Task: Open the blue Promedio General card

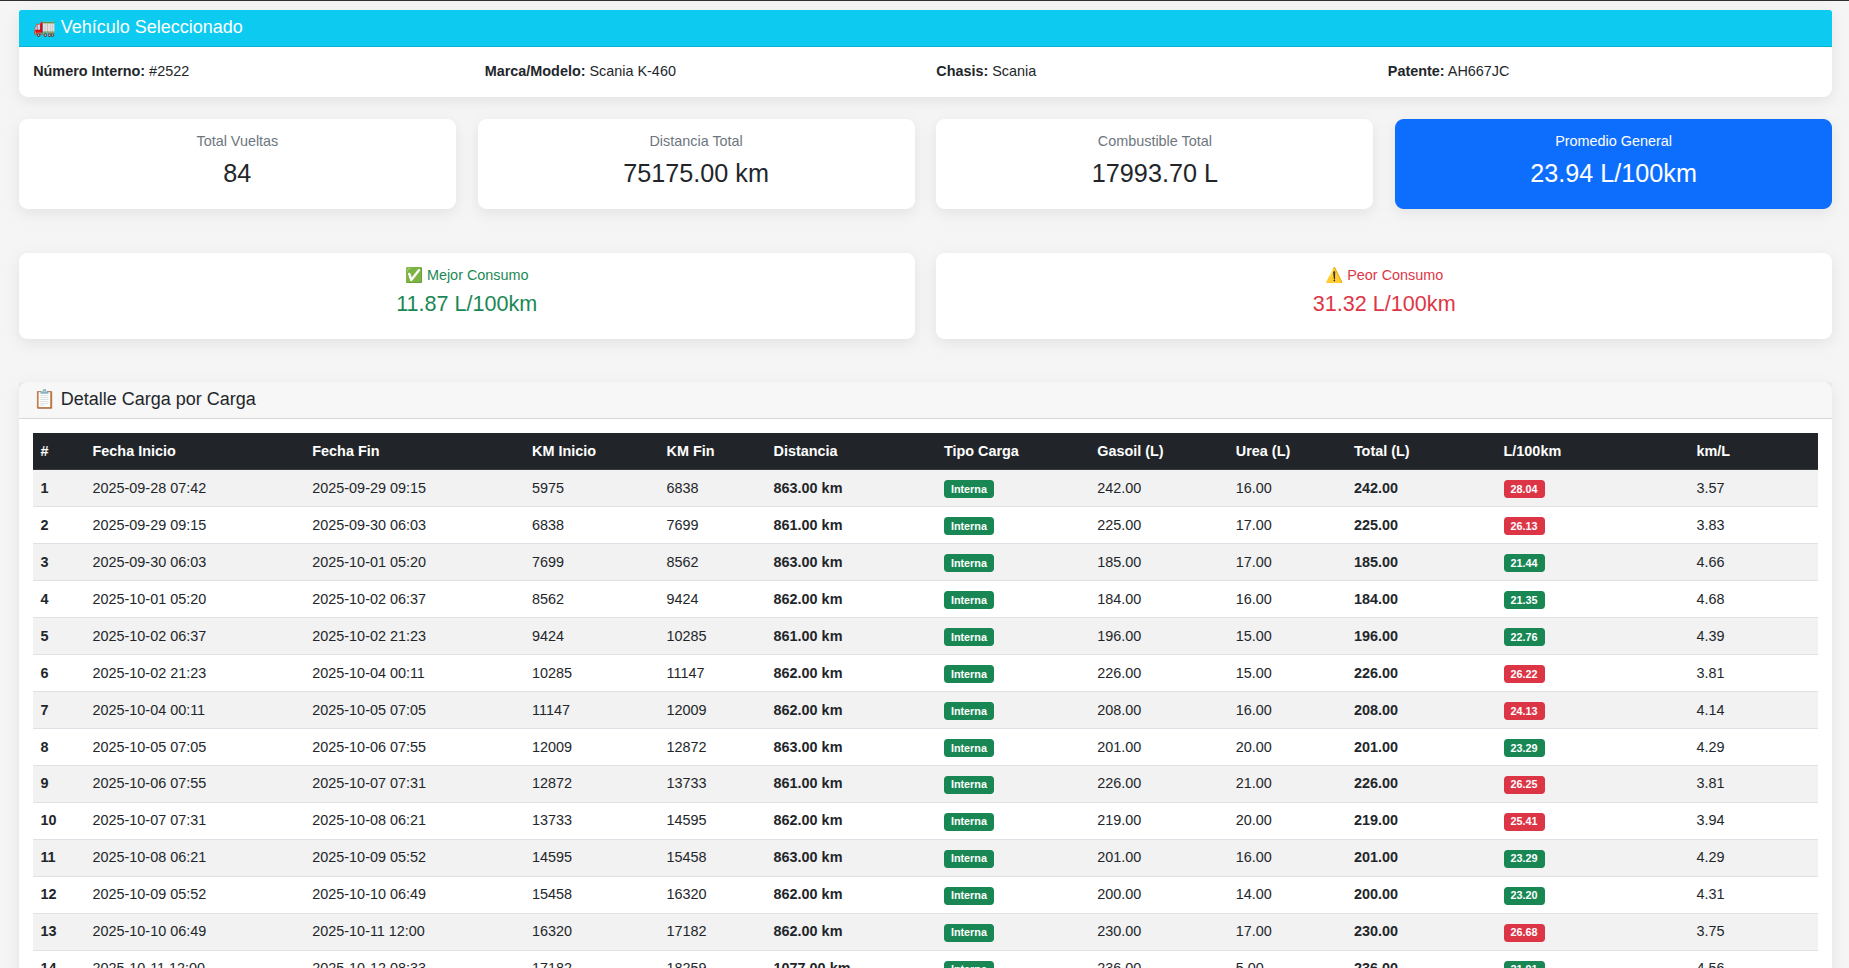Action: coord(1612,164)
